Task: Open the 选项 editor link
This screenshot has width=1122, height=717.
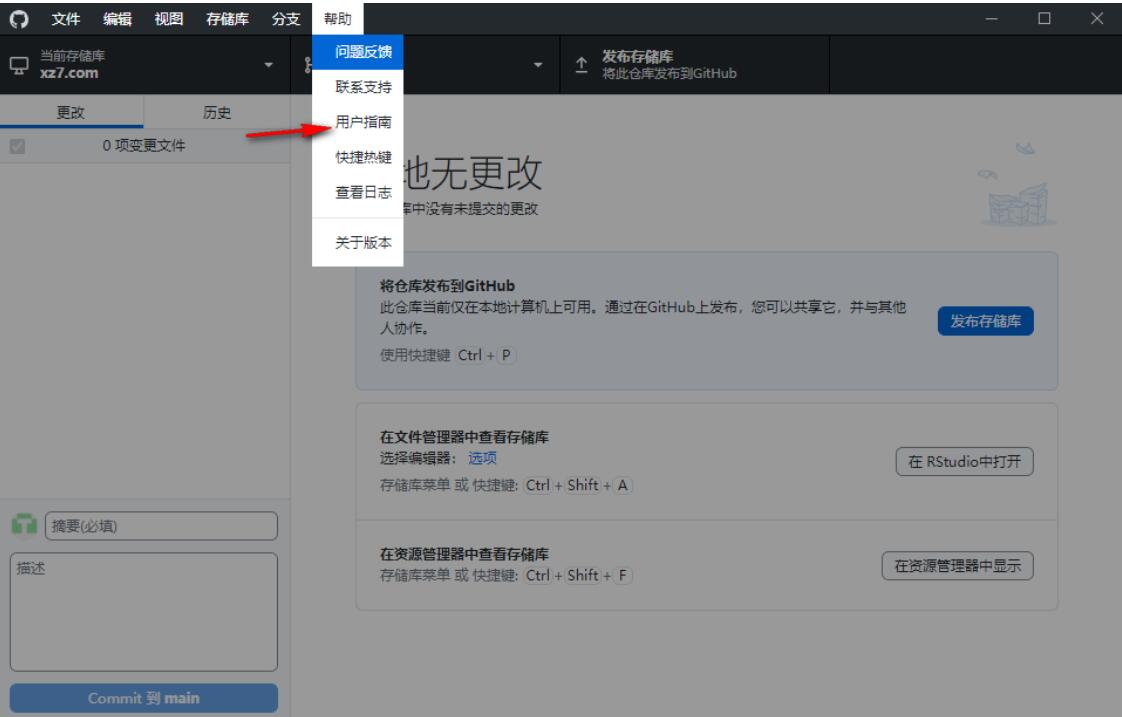Action: 482,458
